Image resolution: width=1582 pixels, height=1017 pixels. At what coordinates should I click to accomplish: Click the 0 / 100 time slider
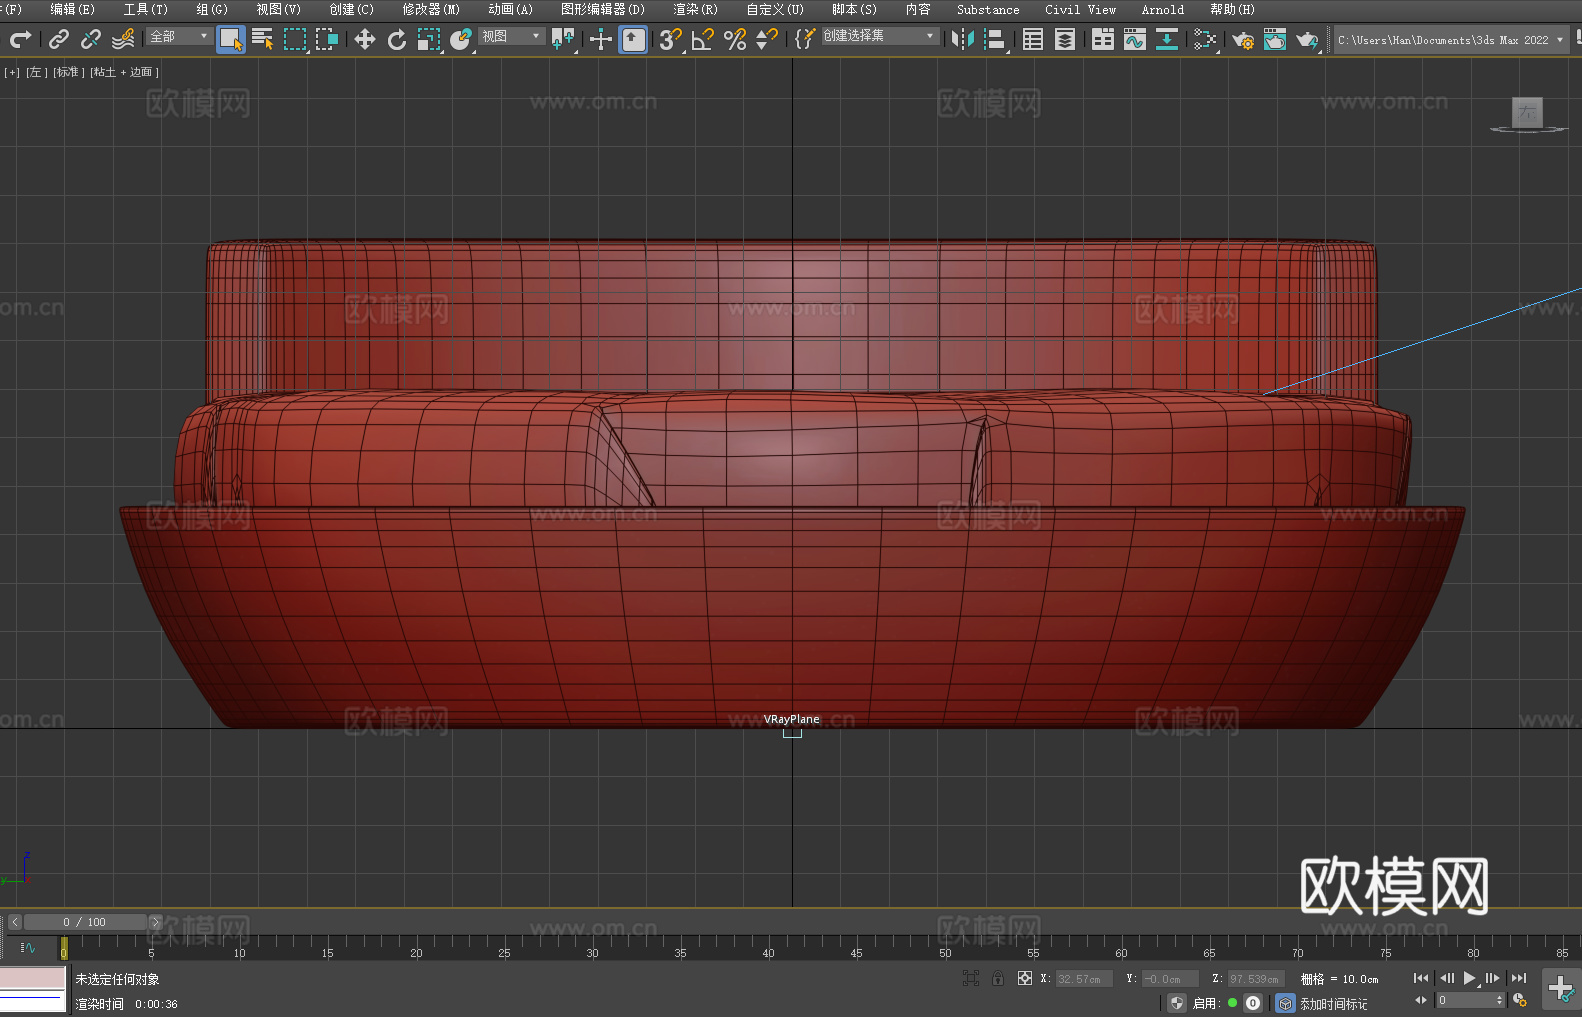(85, 922)
